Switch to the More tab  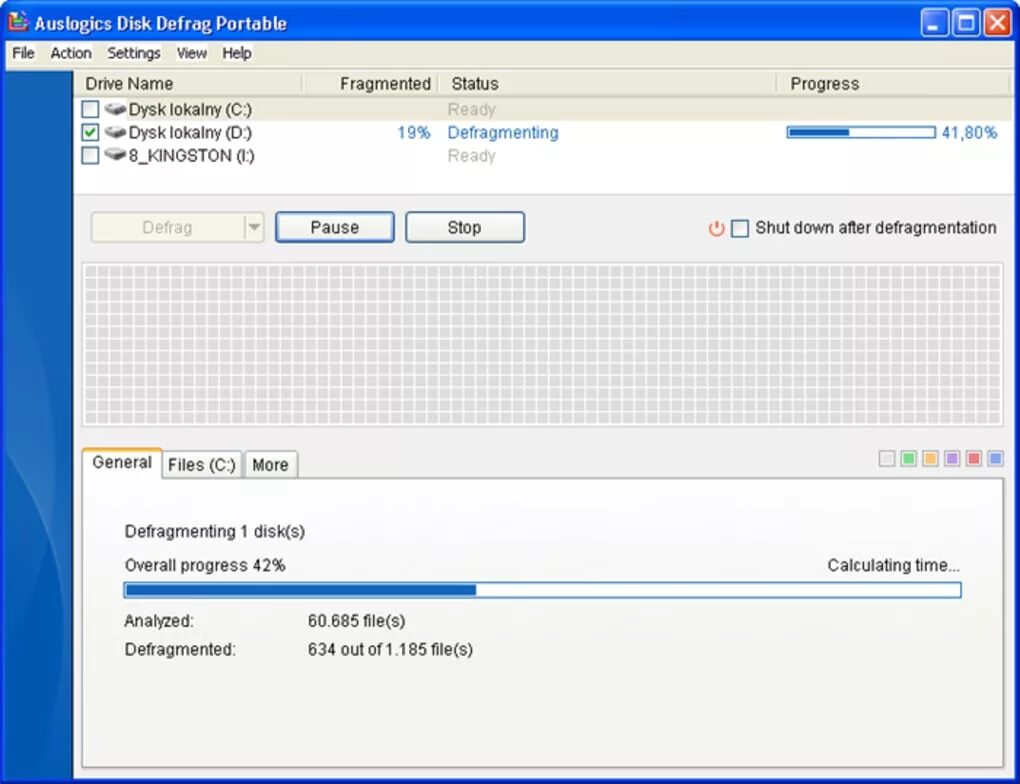[271, 465]
